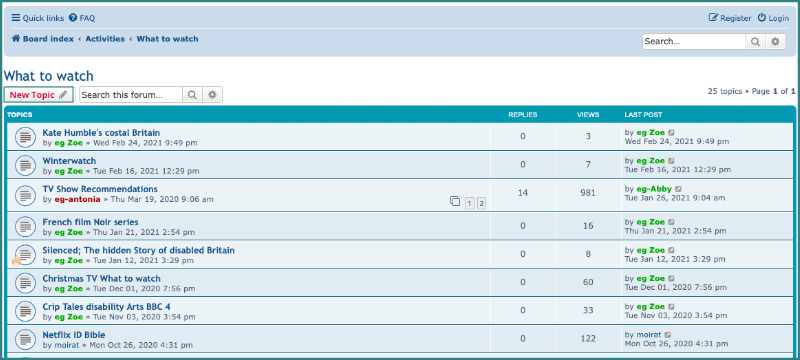The height and width of the screenshot is (360, 800).
Task: Open the Quick links menu
Action: 38,18
